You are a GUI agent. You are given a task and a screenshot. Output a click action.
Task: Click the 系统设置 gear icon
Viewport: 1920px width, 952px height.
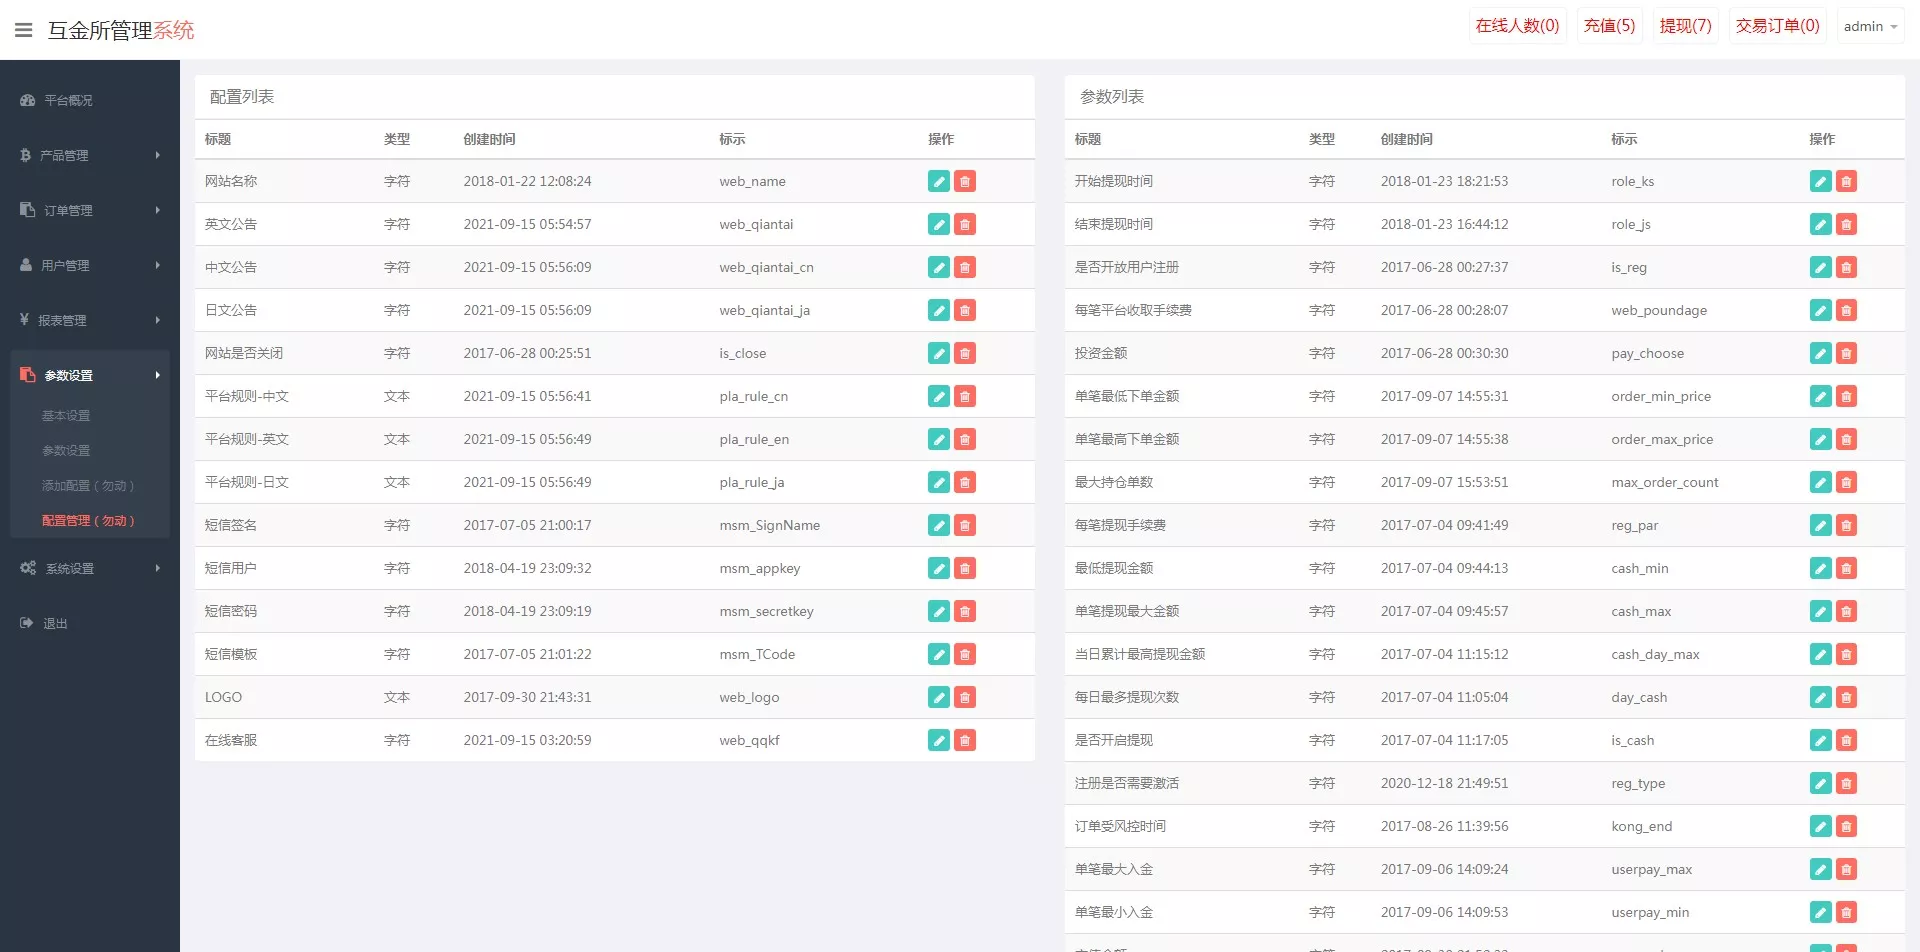pos(28,567)
